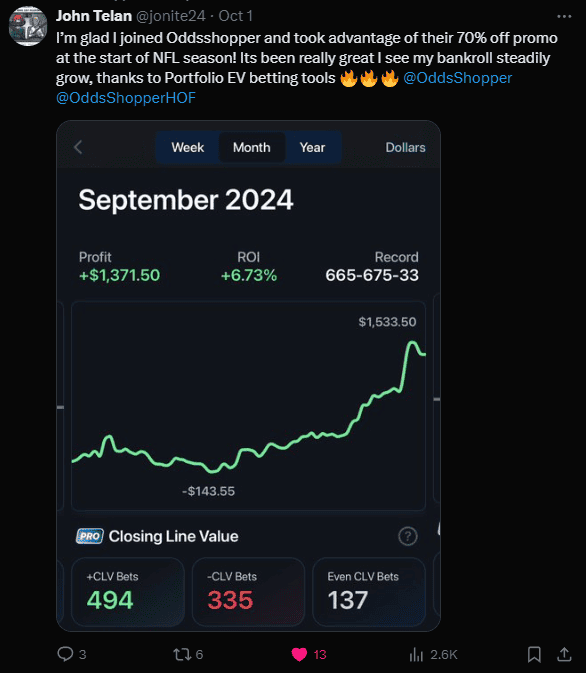This screenshot has width=586, height=673.
Task: Switch to the Week tab
Action: [x=188, y=147]
